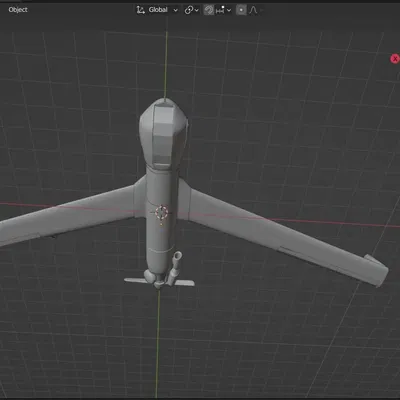
Task: Select the drone's nose canopy section
Action: tap(162, 136)
